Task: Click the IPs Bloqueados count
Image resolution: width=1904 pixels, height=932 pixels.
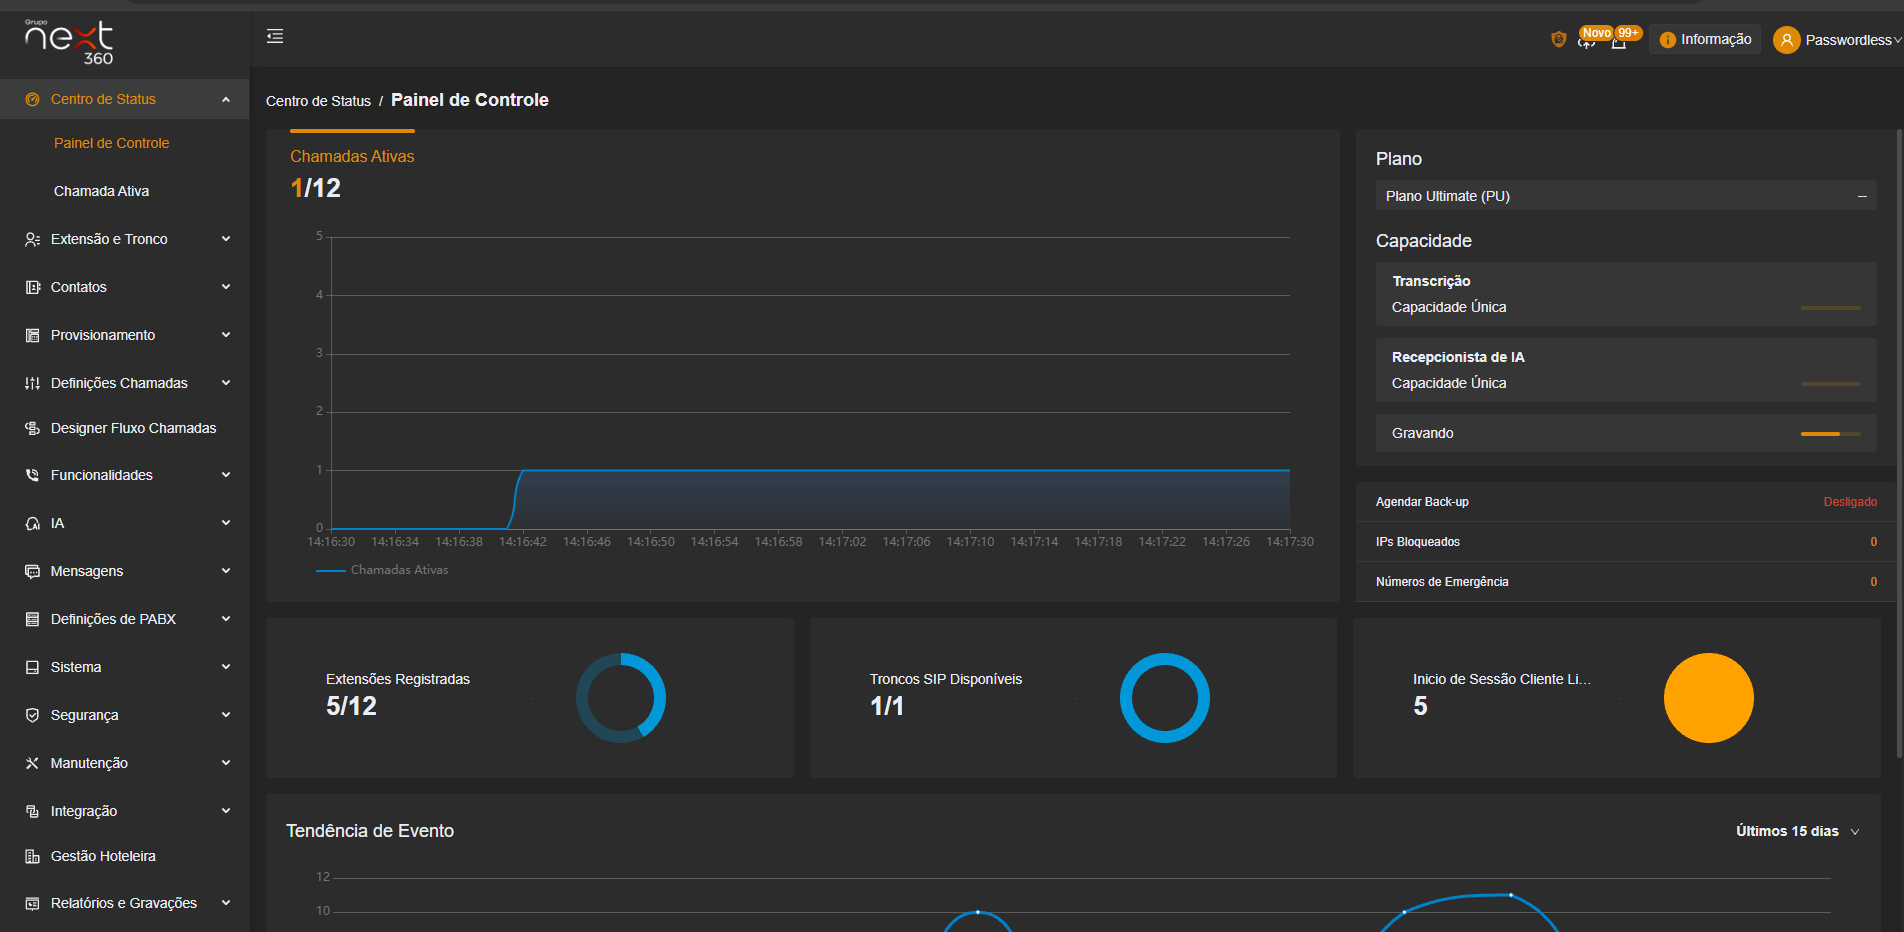Action: click(x=1874, y=542)
